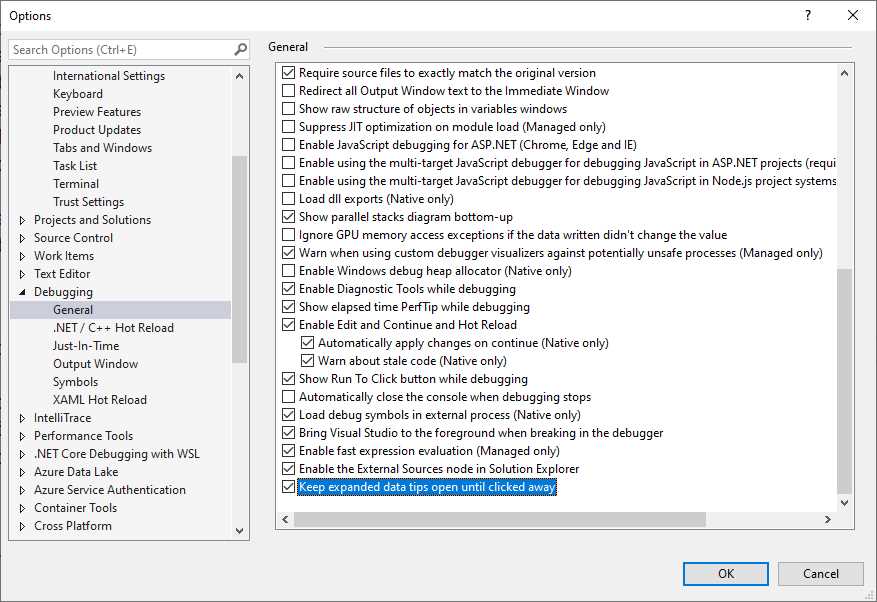
Task: Toggle "Show elapsed time PerfTip while debugging"
Action: [x=288, y=306]
